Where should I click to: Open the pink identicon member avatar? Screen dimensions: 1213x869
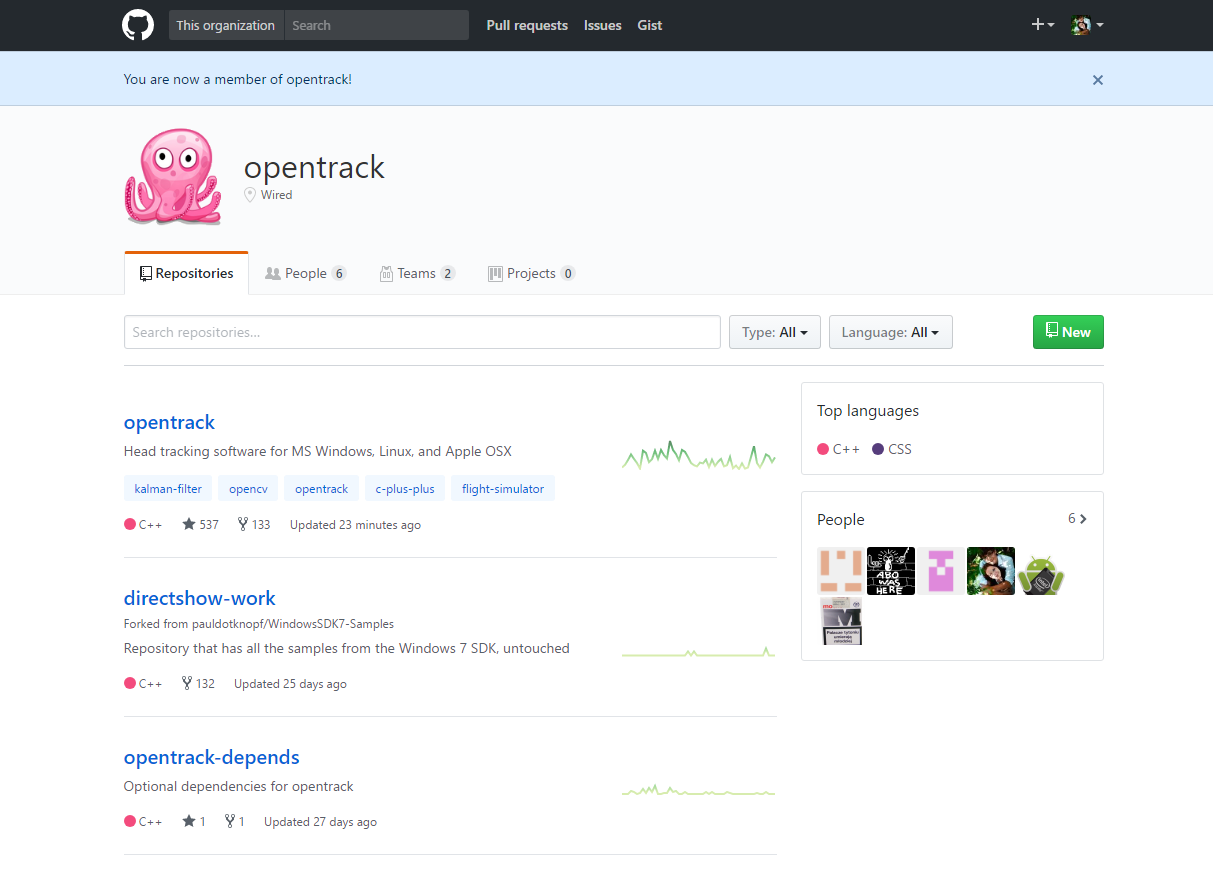click(x=941, y=571)
